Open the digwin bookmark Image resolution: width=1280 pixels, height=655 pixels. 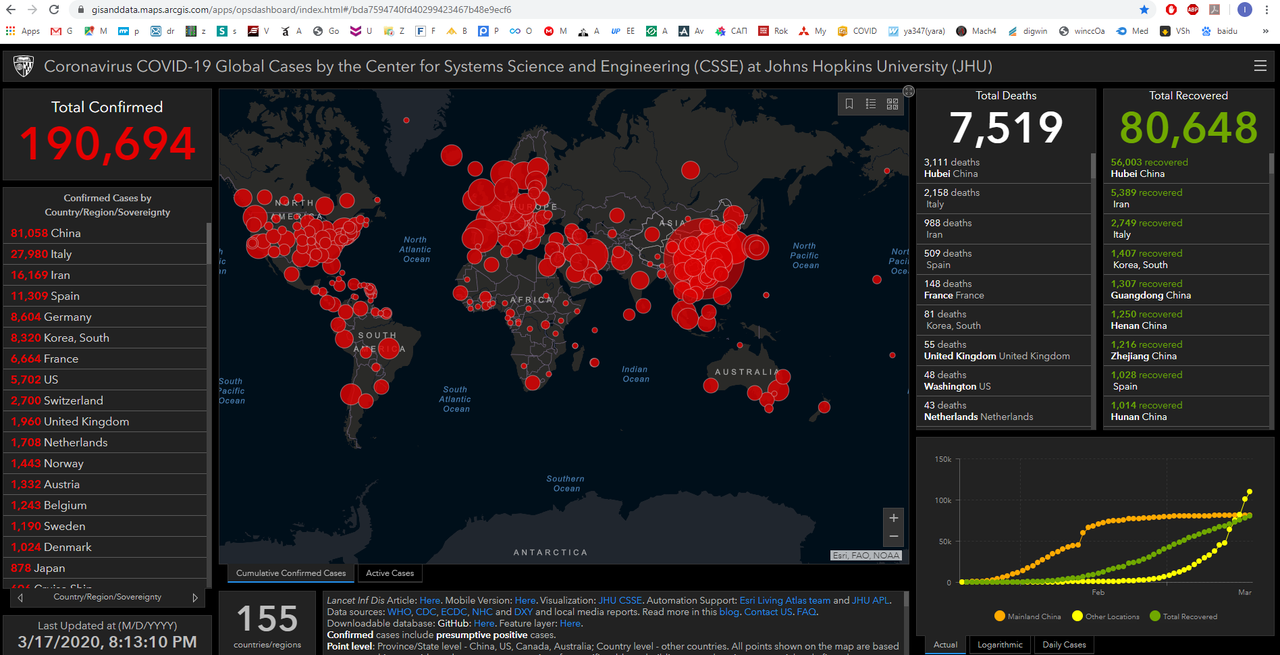(1028, 31)
